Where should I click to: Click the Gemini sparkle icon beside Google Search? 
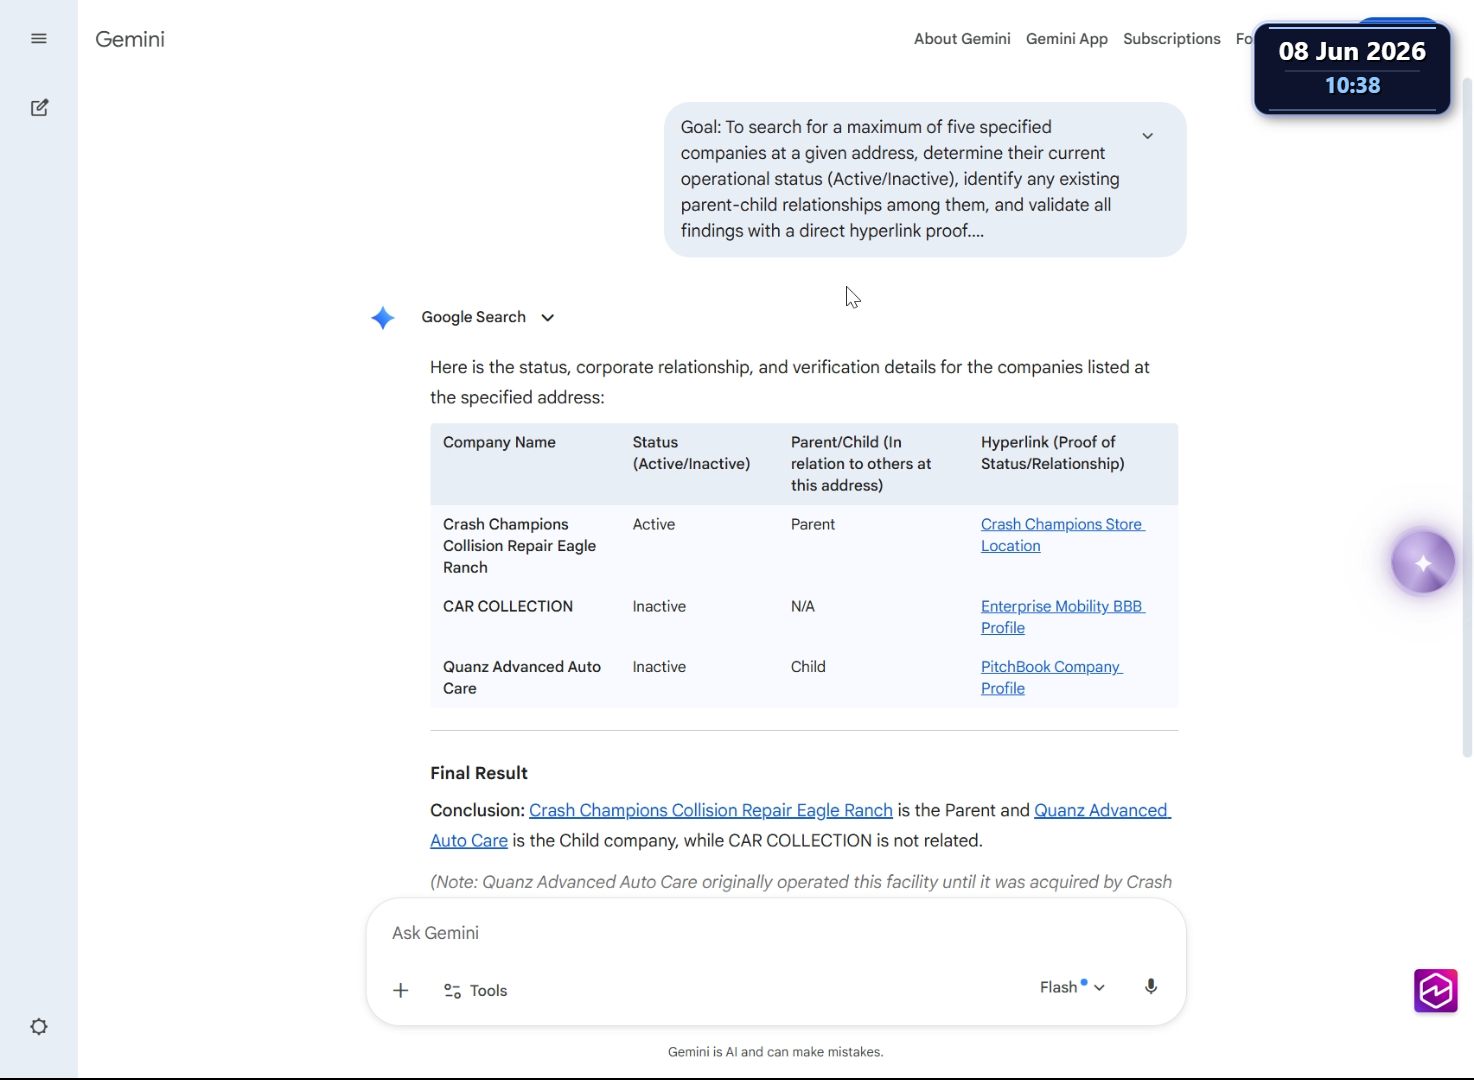[x=383, y=318]
